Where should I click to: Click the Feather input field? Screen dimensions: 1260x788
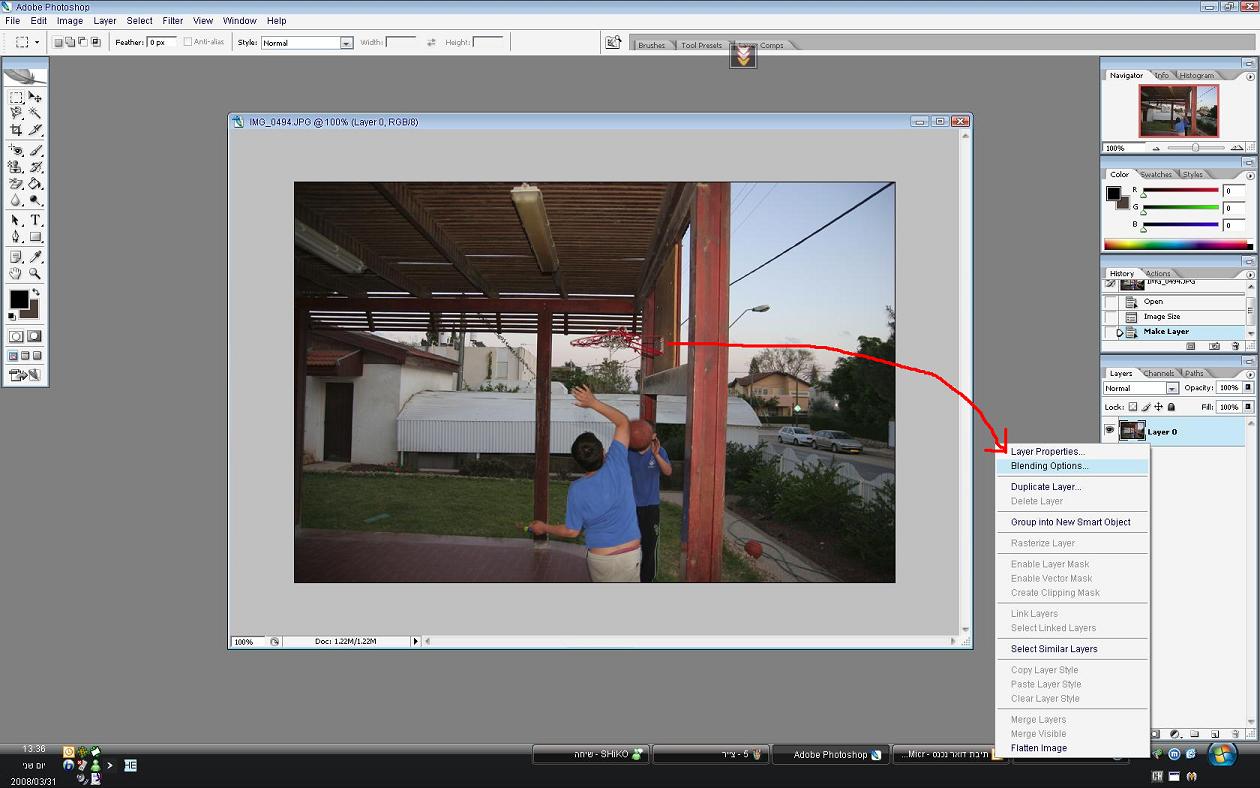click(162, 43)
